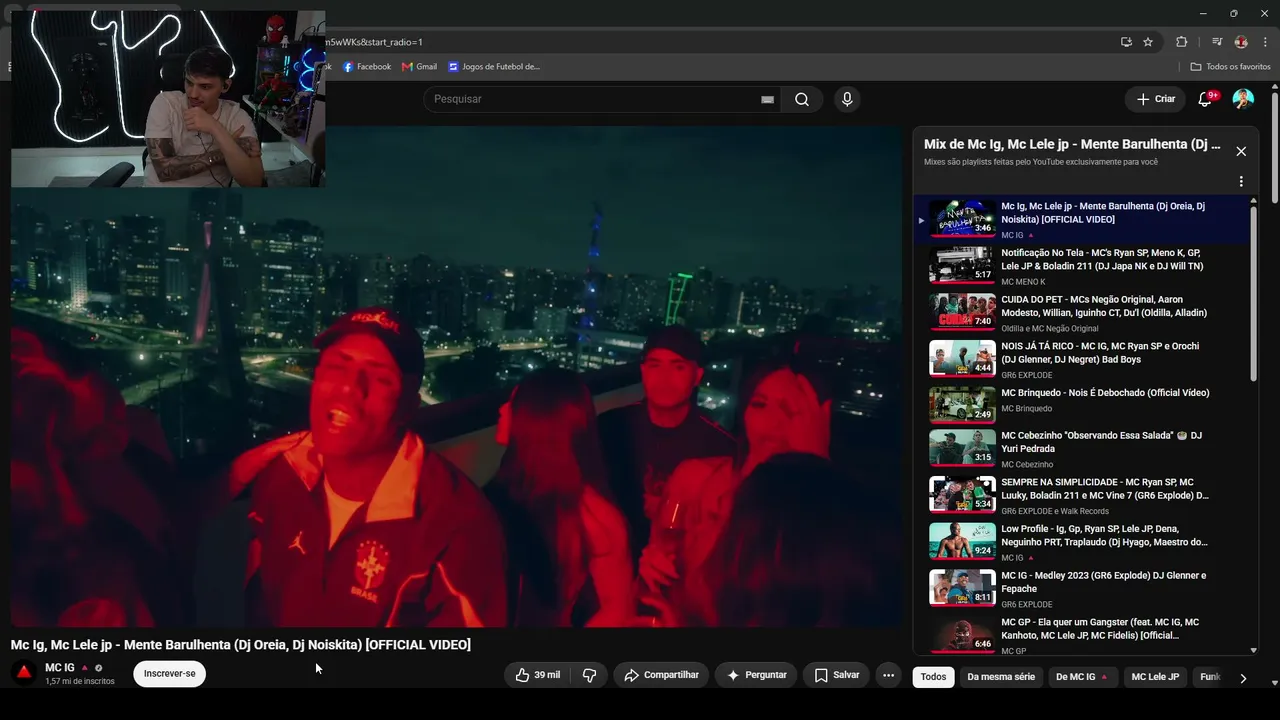Open Chrome media controls icon

pyautogui.click(x=1217, y=42)
